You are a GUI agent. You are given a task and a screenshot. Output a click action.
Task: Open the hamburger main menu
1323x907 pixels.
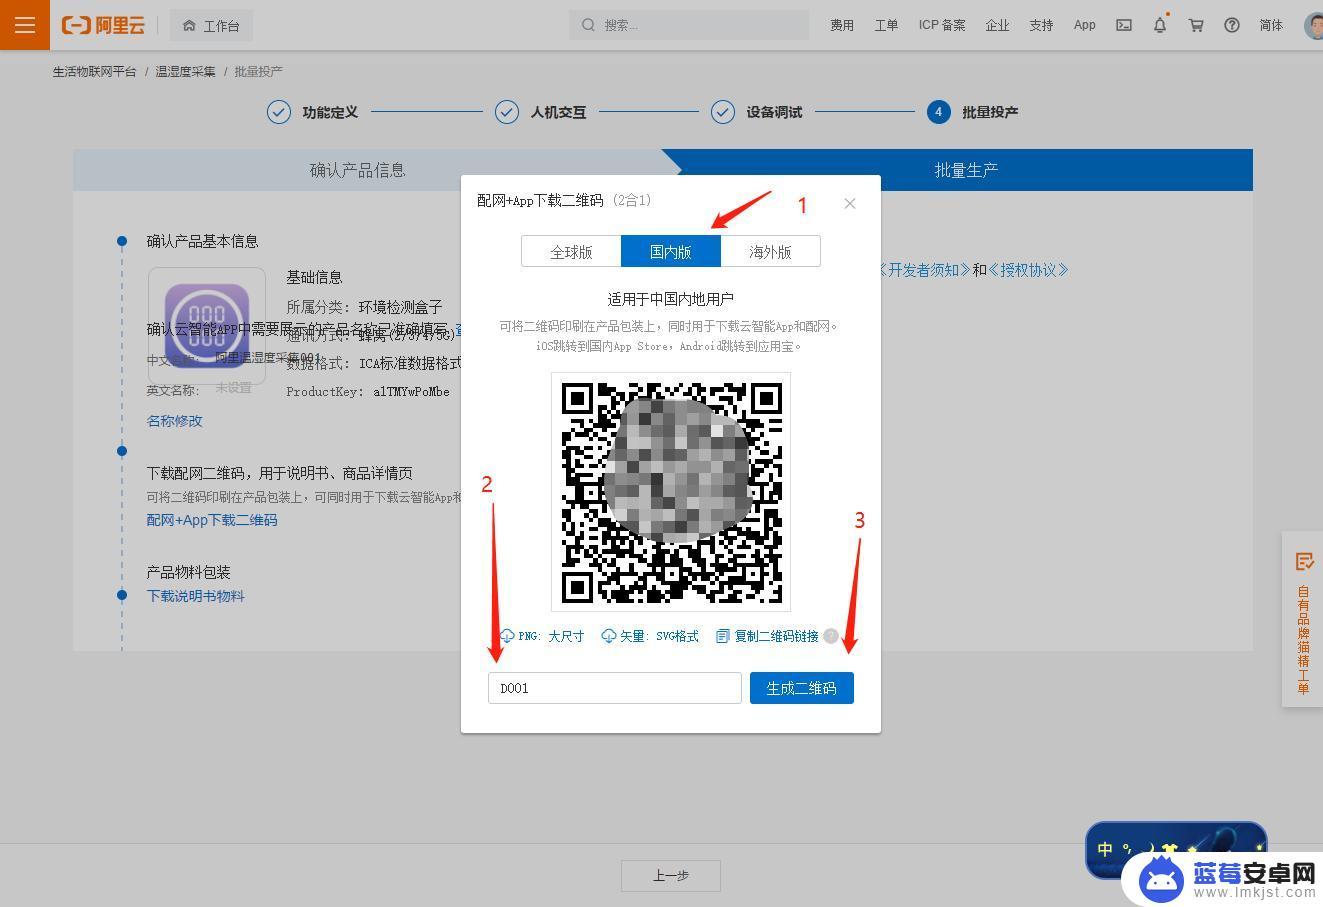pyautogui.click(x=25, y=25)
